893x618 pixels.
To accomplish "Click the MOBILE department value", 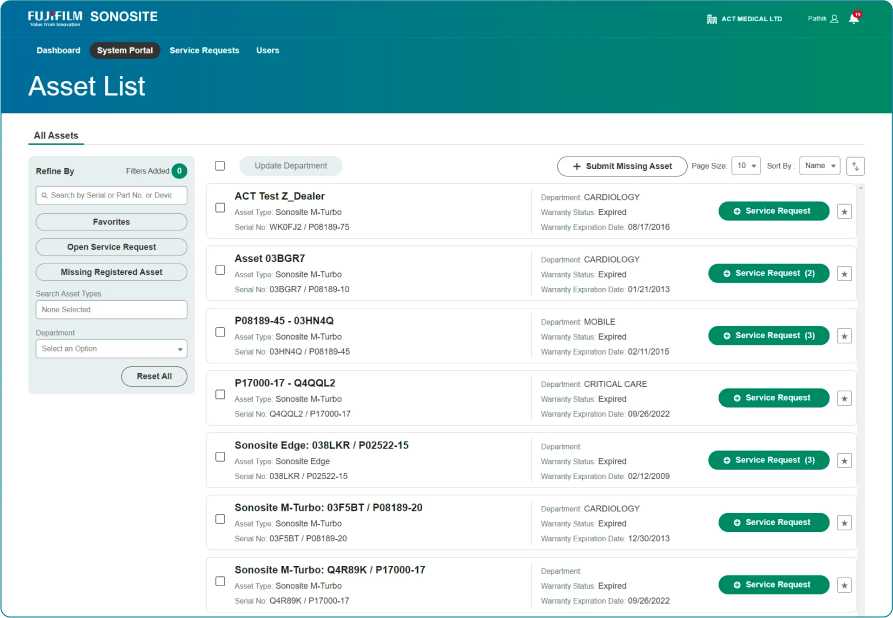I will pyautogui.click(x=600, y=322).
